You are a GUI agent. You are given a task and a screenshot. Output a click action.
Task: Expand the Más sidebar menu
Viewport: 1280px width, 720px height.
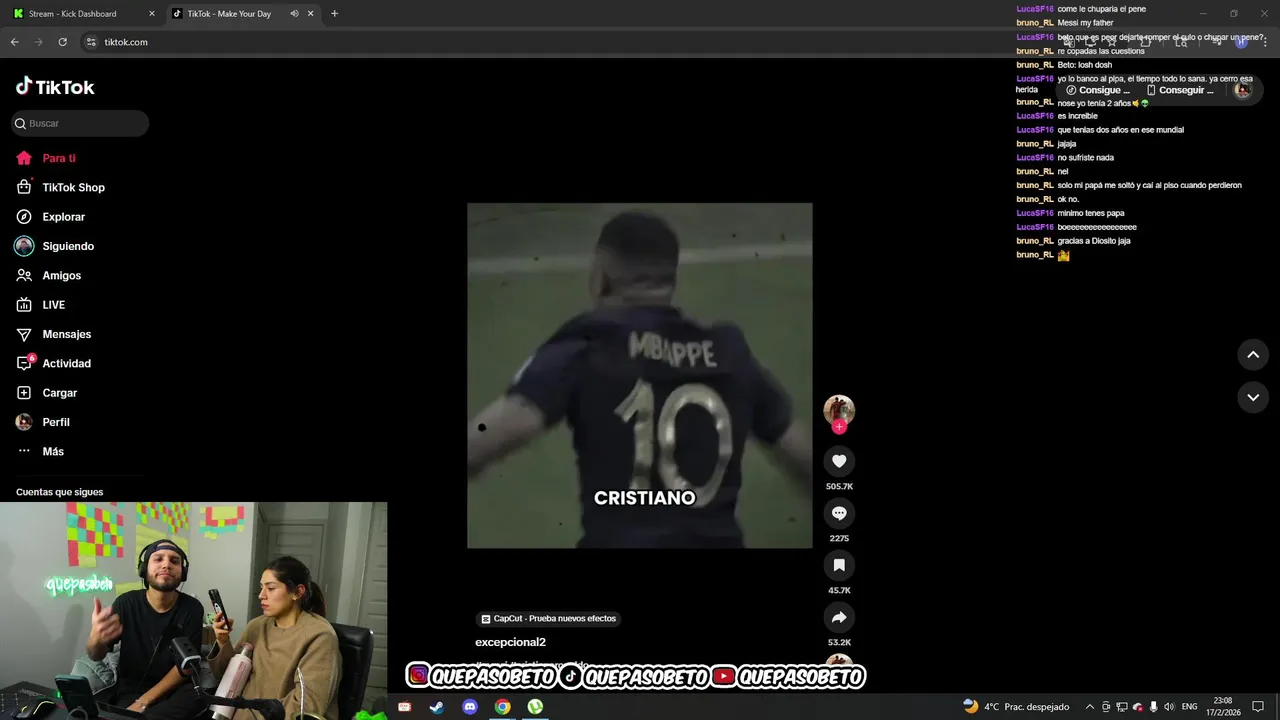click(x=40, y=451)
